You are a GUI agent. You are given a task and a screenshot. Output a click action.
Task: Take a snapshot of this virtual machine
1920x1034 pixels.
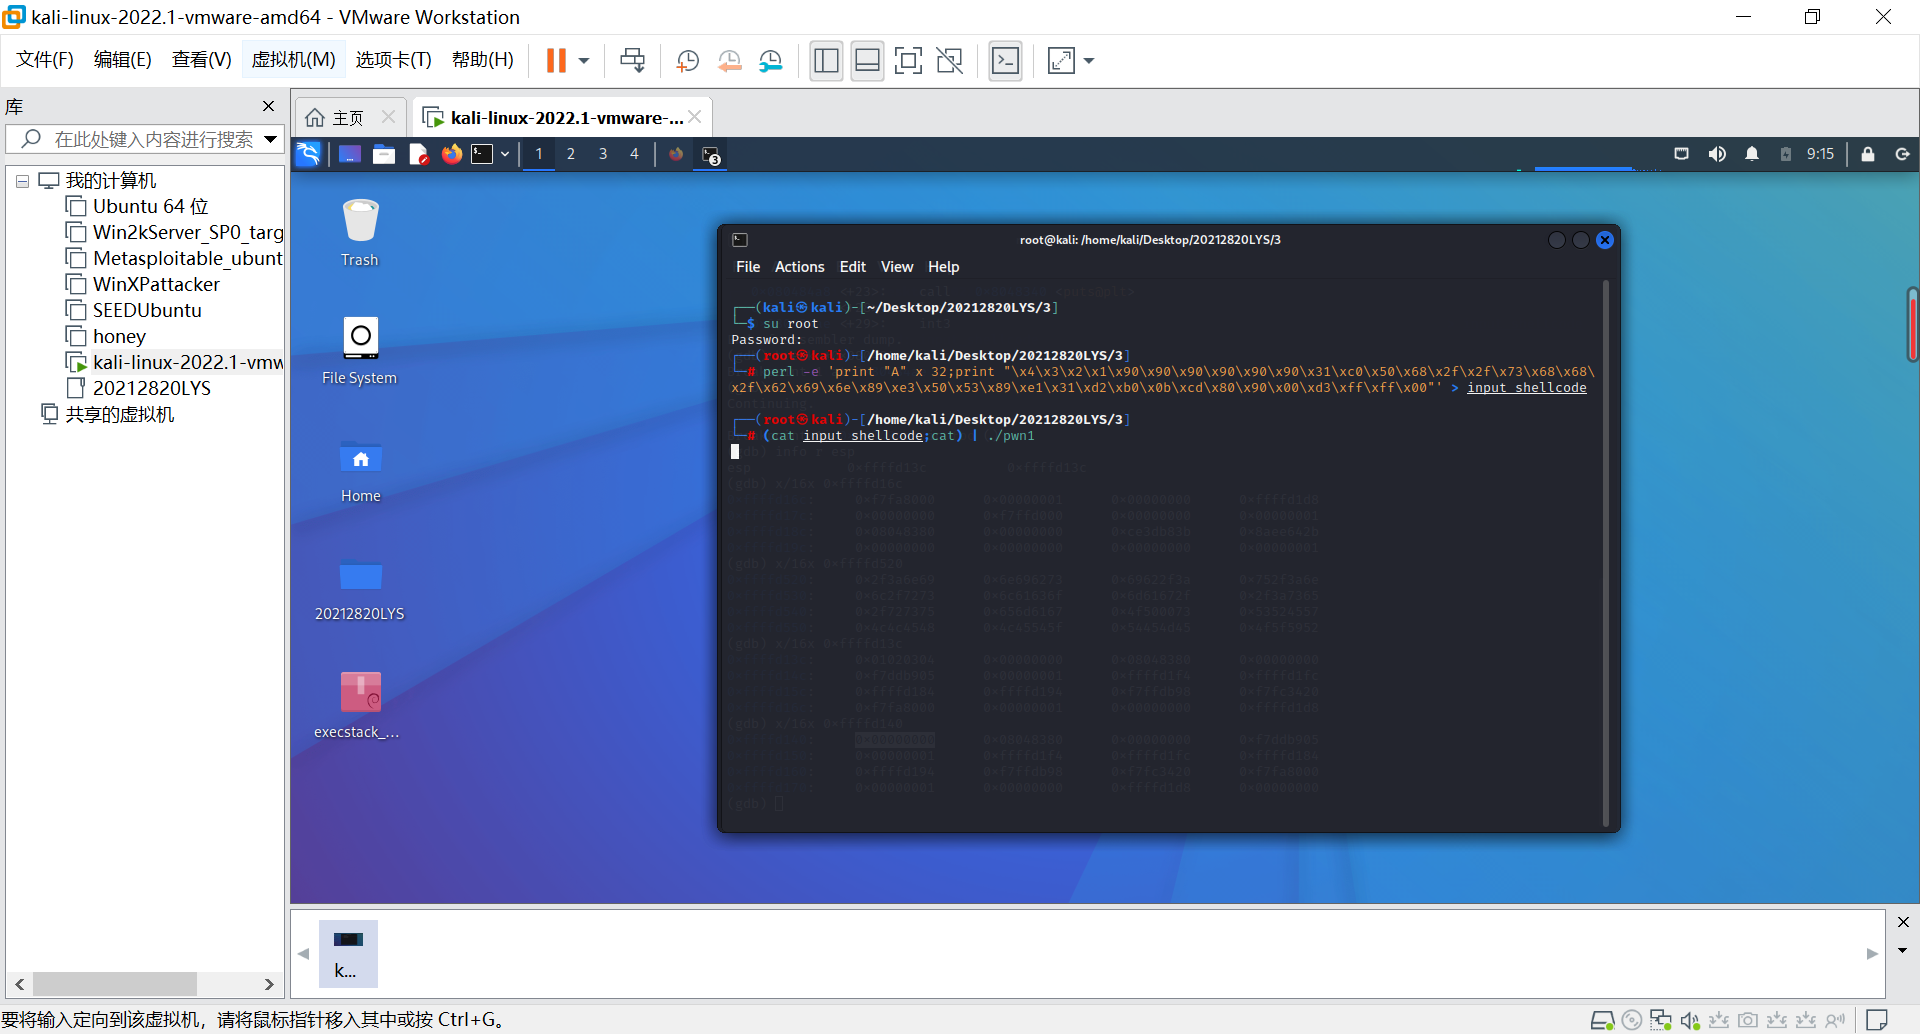coord(687,61)
